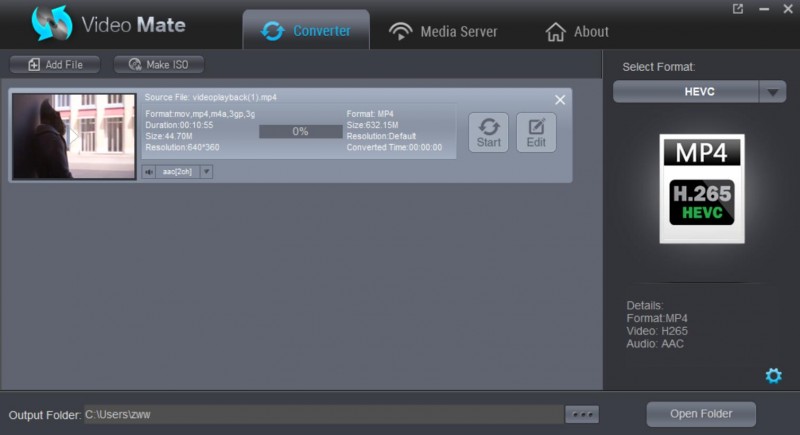Start converting videoplayback(1).mp4
Image resolution: width=800 pixels, height=435 pixels.
click(x=488, y=132)
